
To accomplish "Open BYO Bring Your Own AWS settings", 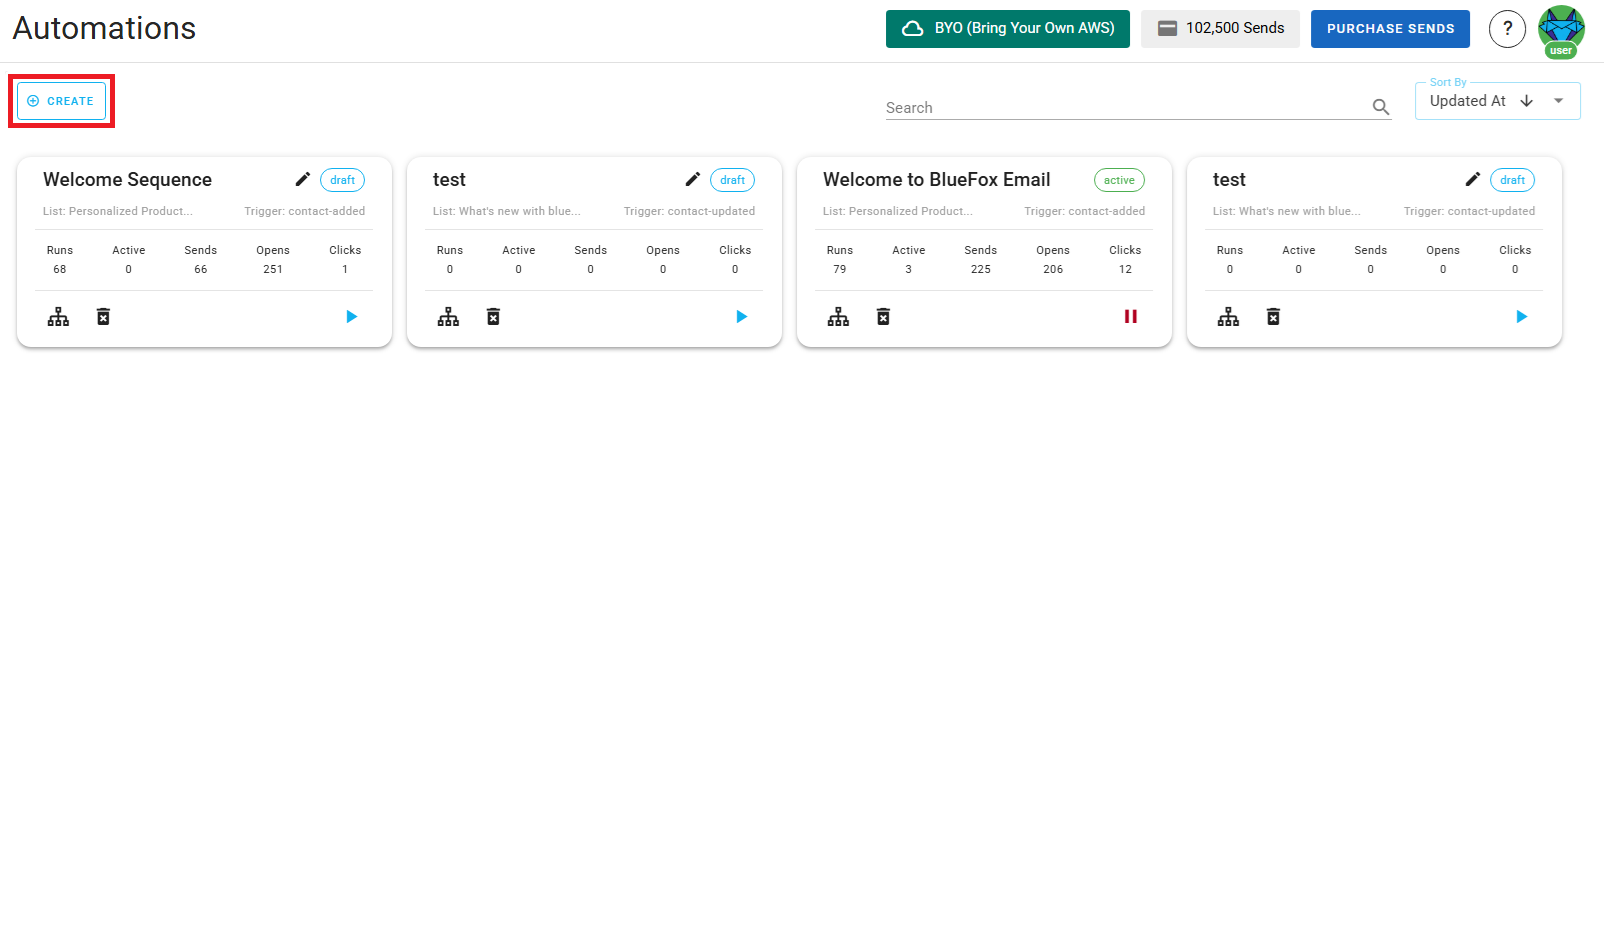I will (x=1007, y=28).
